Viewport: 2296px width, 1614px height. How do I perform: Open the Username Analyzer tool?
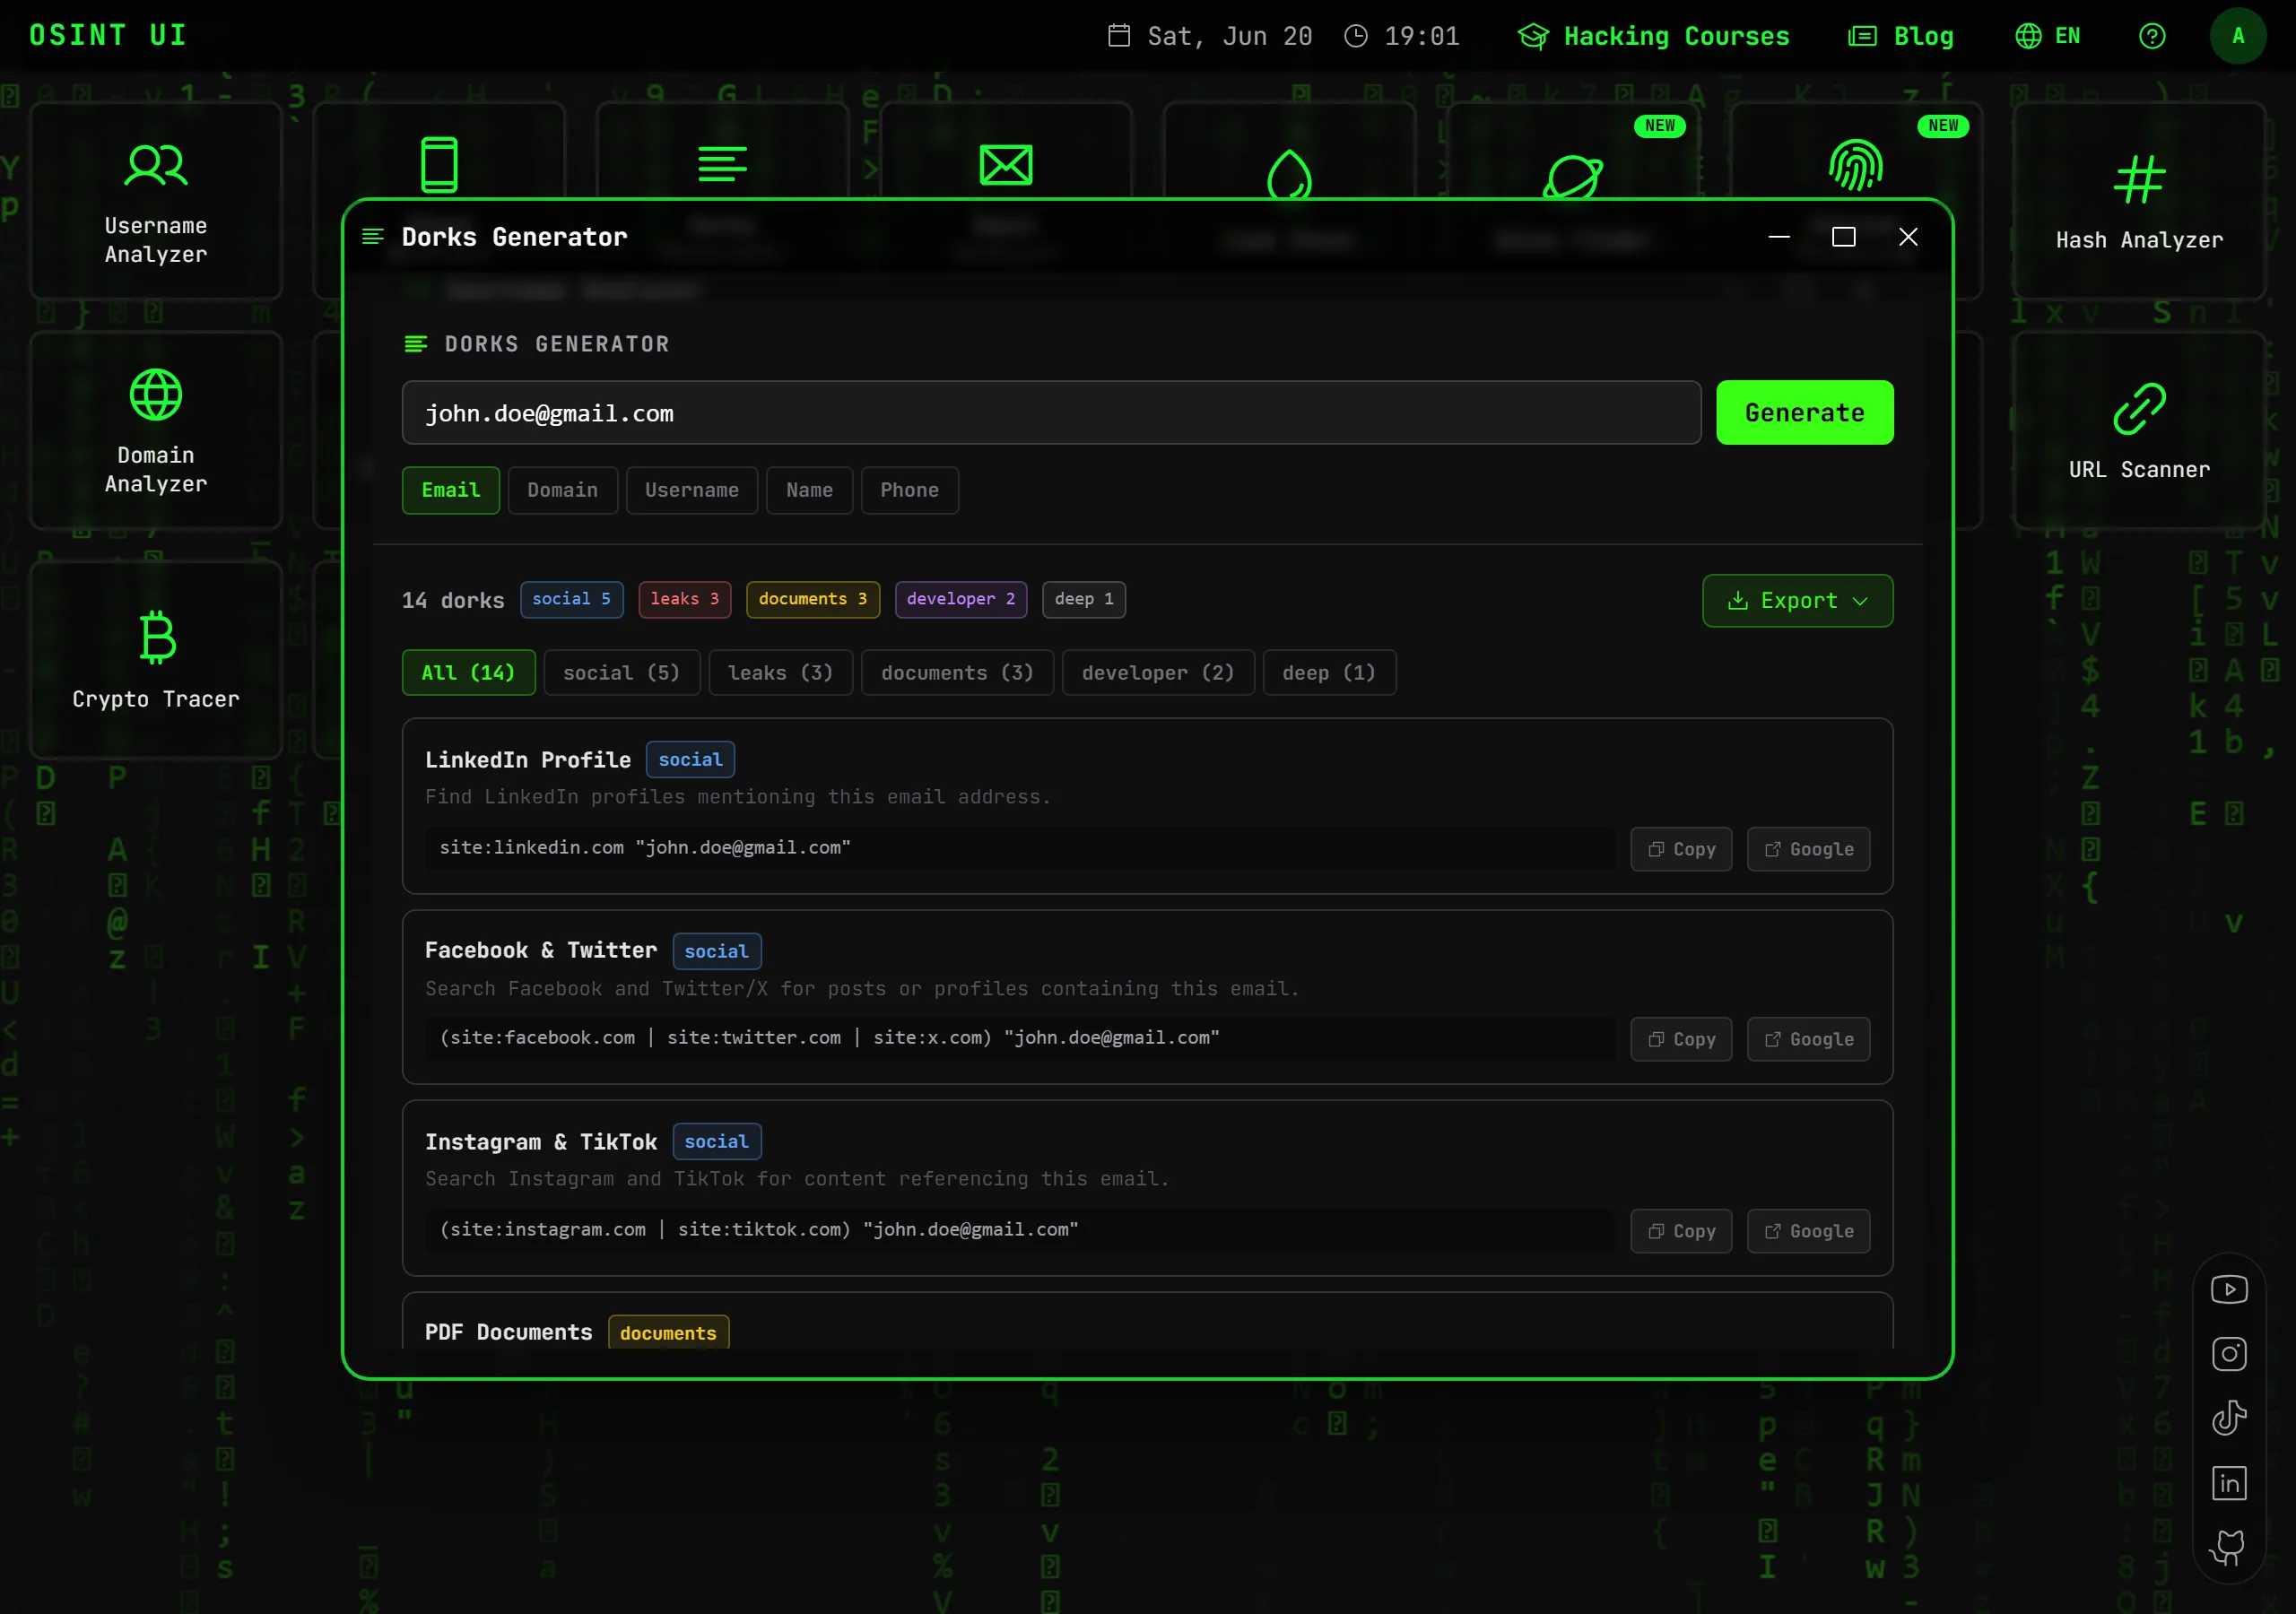(x=156, y=200)
